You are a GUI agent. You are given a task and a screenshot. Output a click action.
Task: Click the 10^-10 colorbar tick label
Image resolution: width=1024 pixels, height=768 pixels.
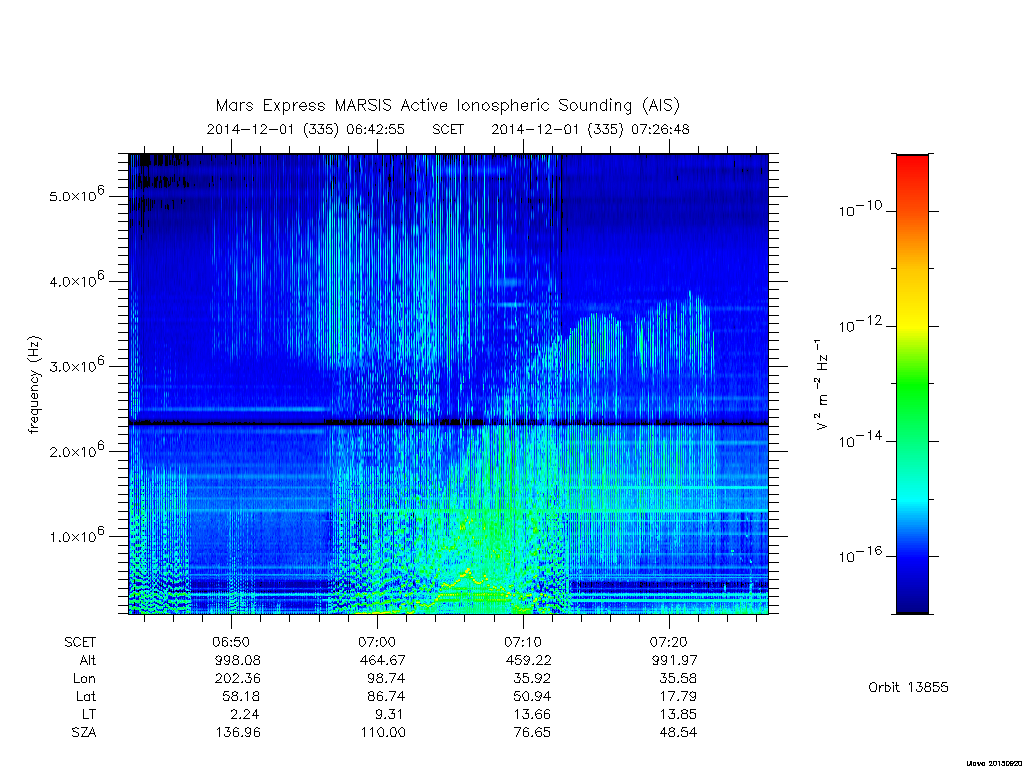pyautogui.click(x=860, y=210)
